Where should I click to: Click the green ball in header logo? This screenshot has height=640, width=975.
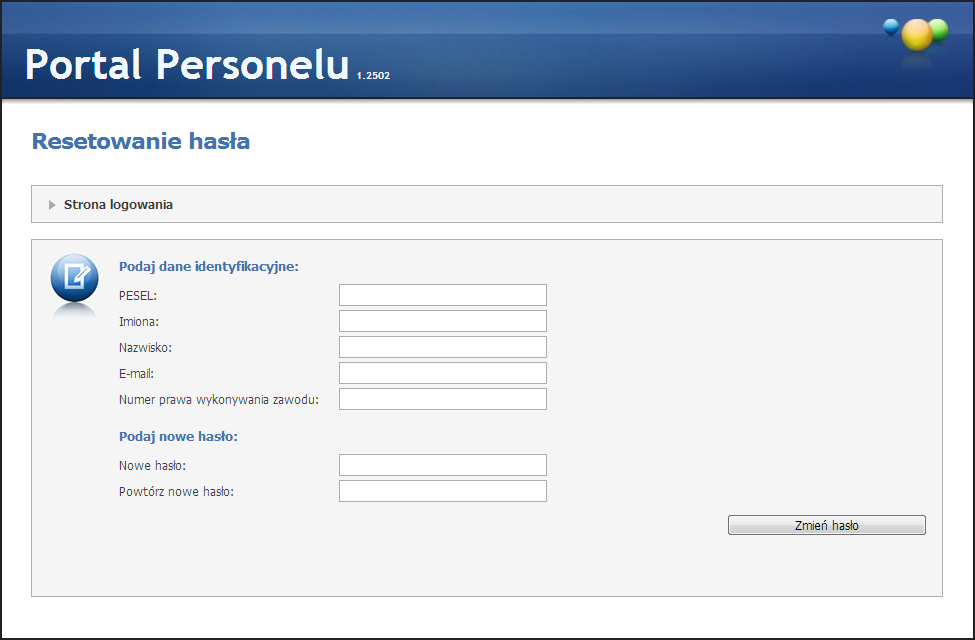pyautogui.click(x=939, y=29)
